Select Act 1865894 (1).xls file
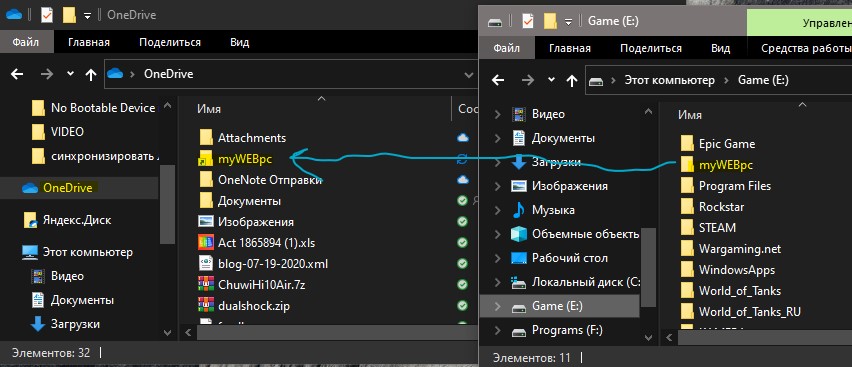 click(x=256, y=242)
